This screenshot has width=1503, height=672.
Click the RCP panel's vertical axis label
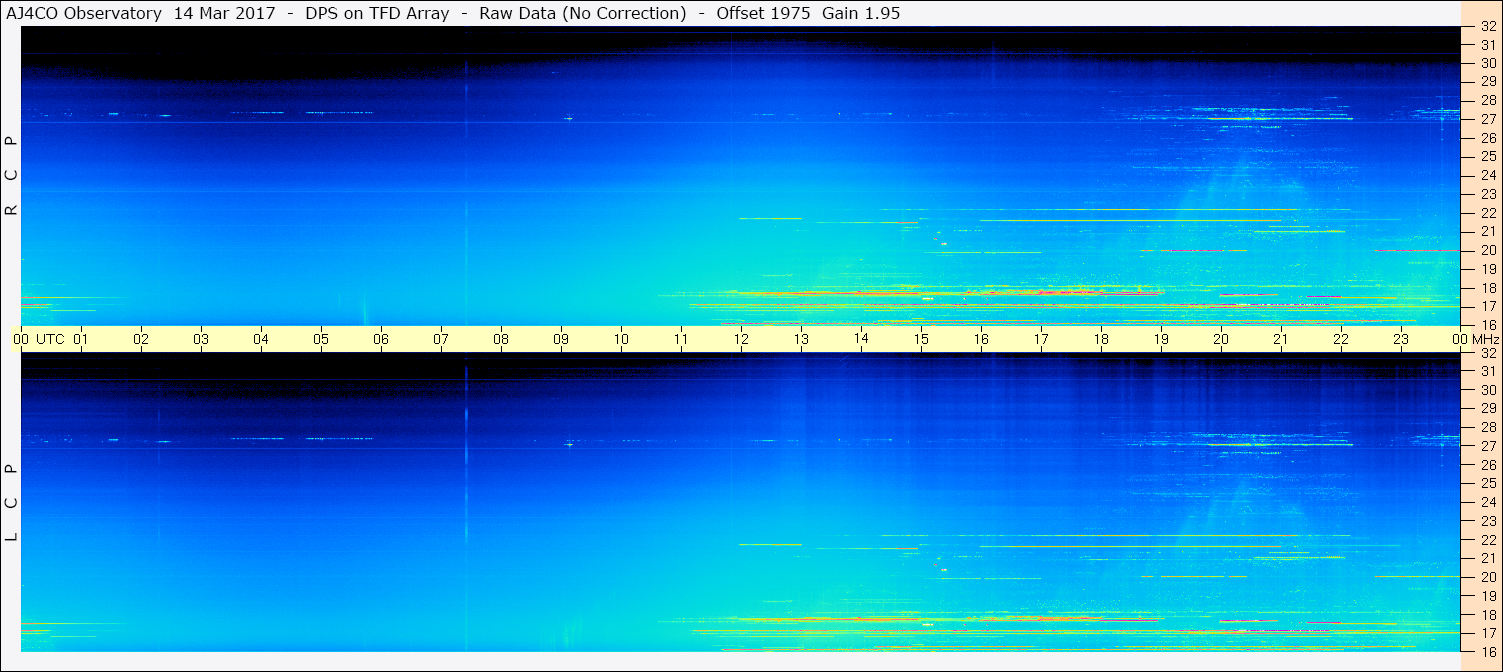(x=12, y=176)
